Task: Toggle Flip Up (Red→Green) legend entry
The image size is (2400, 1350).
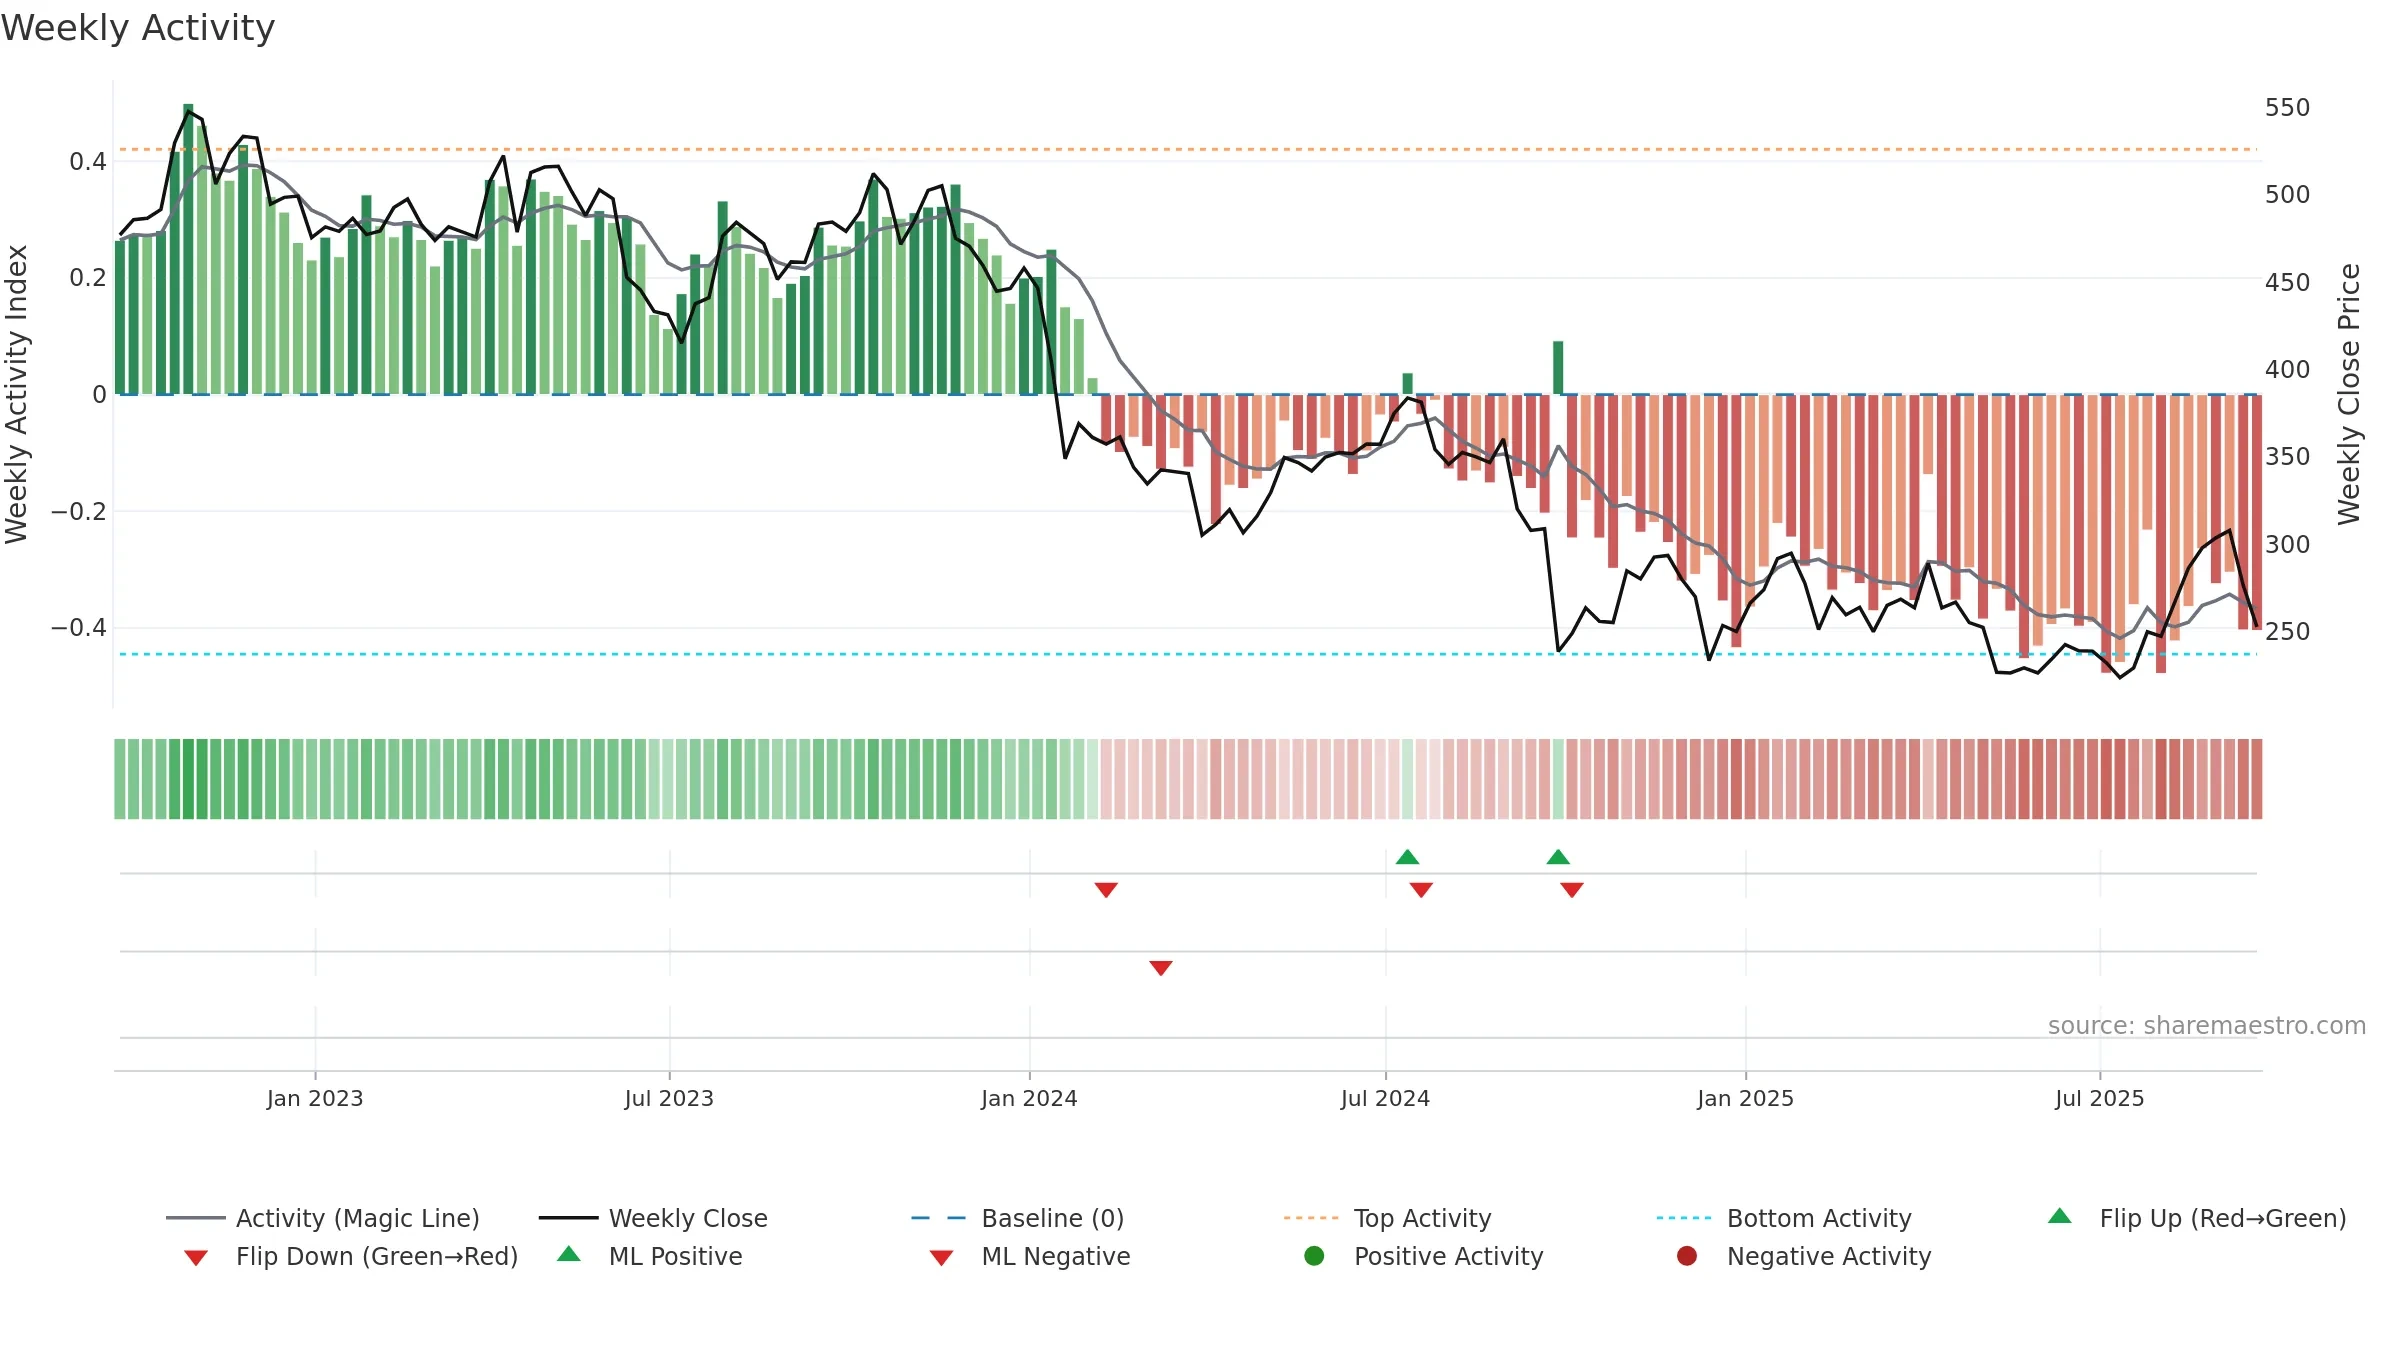Action: 2197,1218
